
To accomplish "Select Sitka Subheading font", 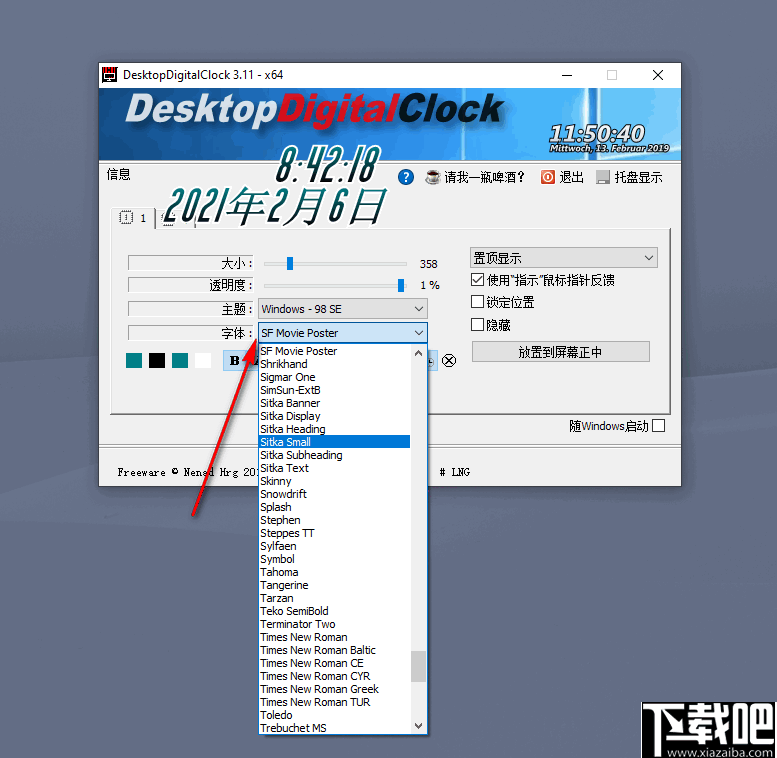I will pos(334,455).
